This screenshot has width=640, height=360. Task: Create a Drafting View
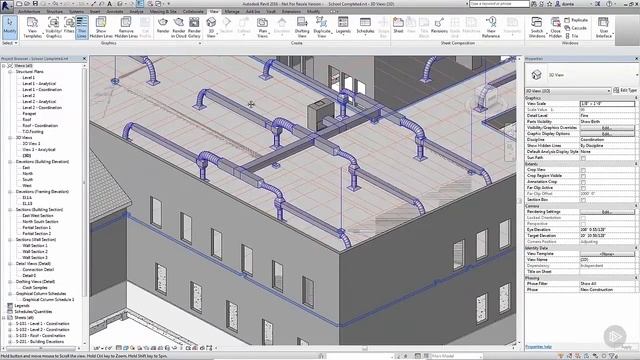[302, 28]
